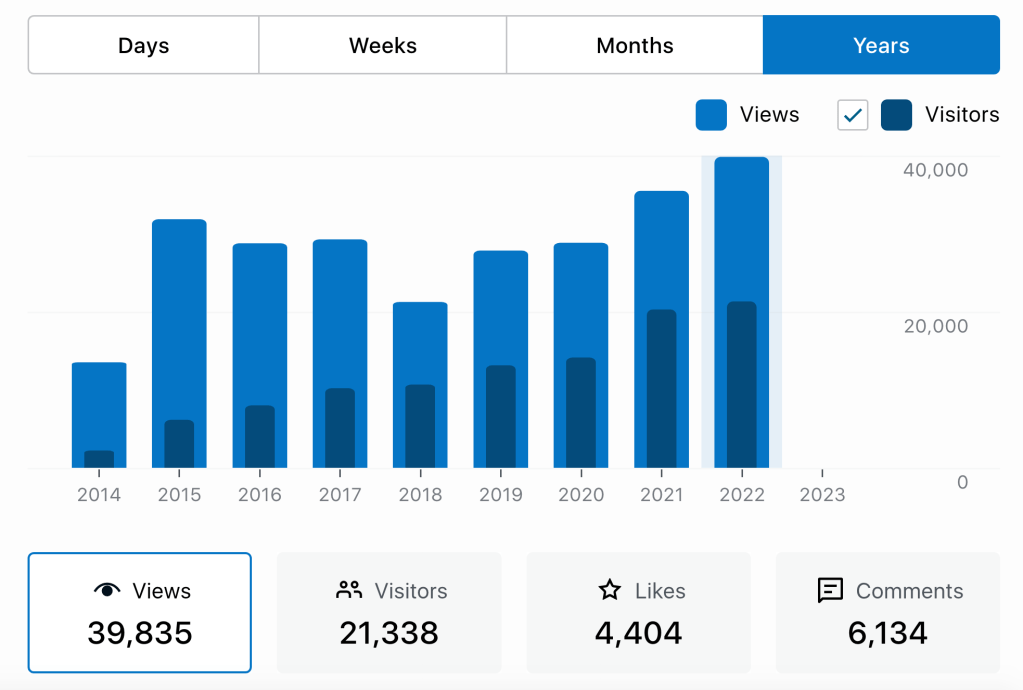The height and width of the screenshot is (690, 1023).
Task: Open the Views stat card showing 39,835
Action: [x=139, y=612]
